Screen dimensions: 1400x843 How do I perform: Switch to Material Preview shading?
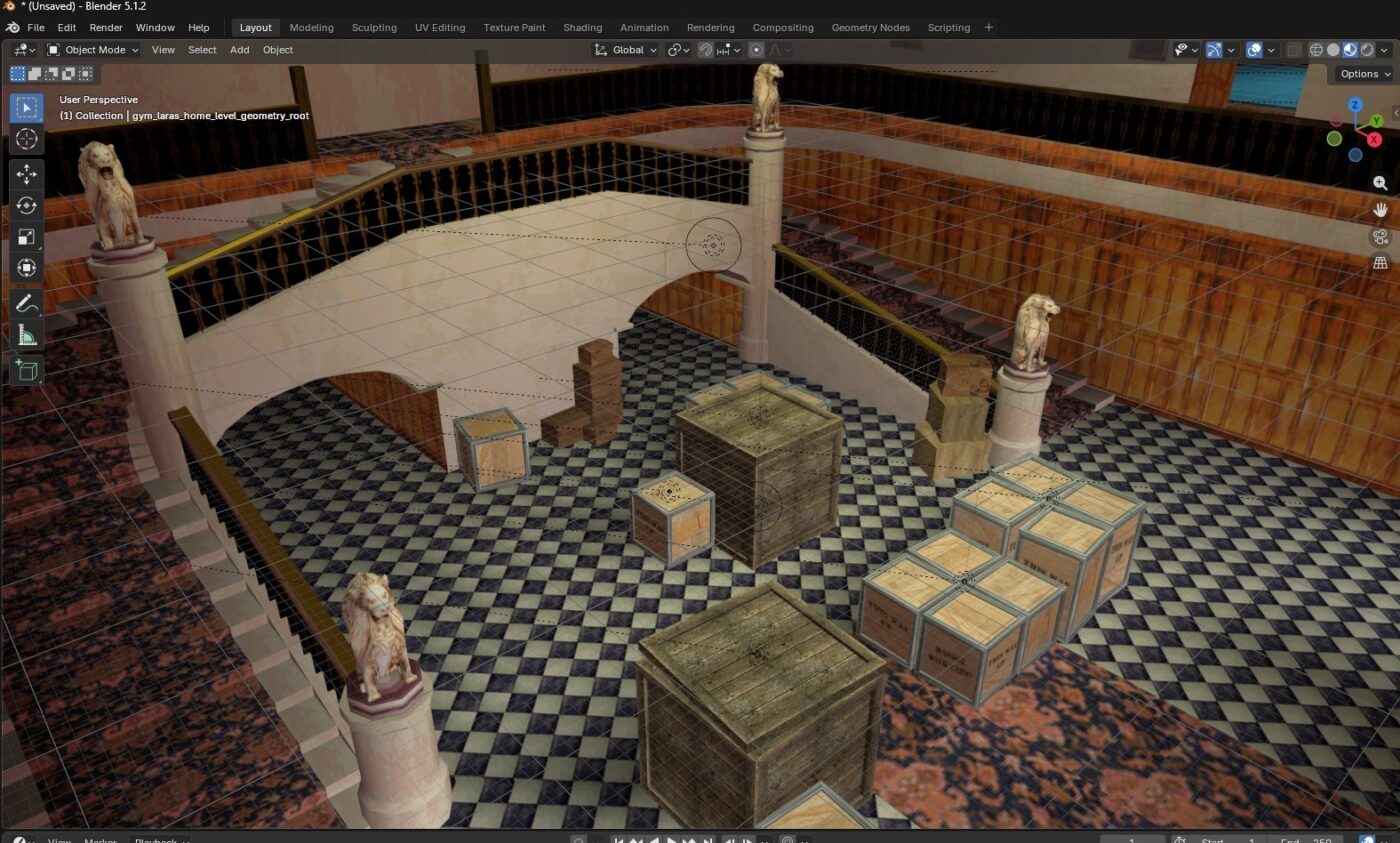point(1350,50)
